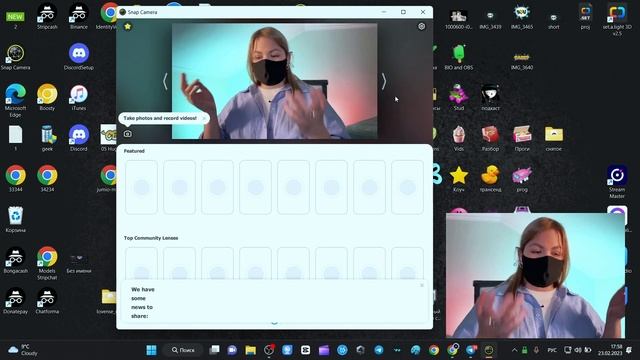Open the Boosty desktop shortcut
The height and width of the screenshot is (360, 640).
[x=47, y=98]
